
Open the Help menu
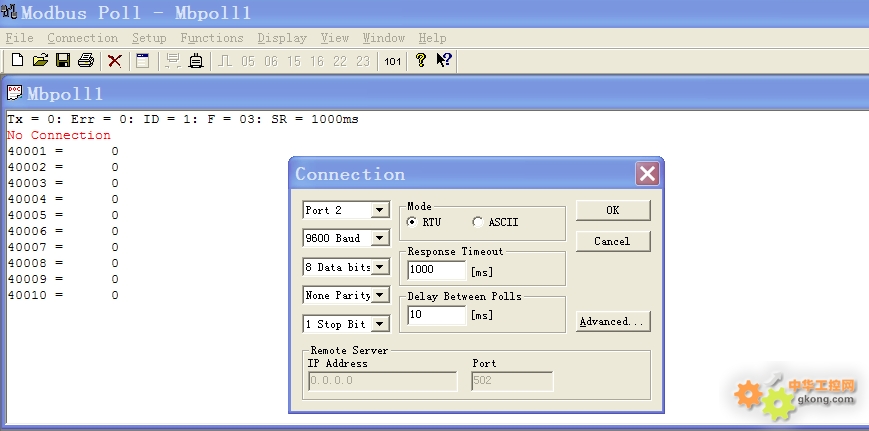click(x=432, y=38)
